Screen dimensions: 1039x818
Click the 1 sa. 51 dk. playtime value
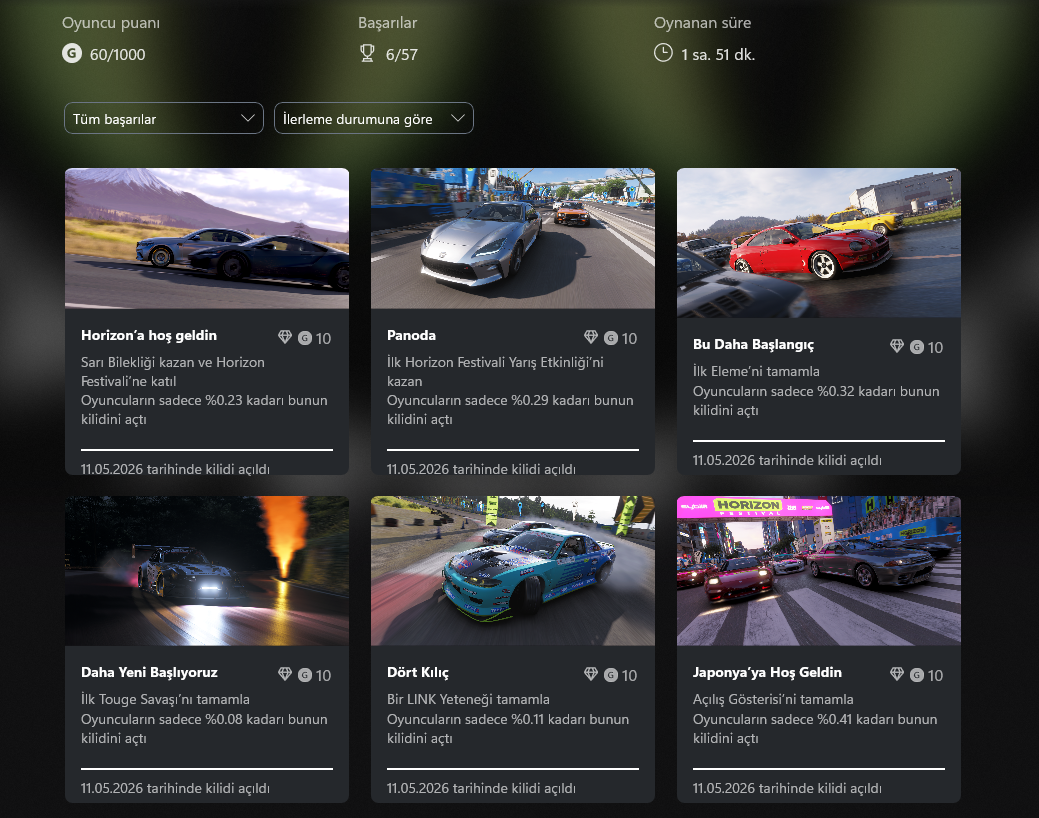click(x=718, y=54)
